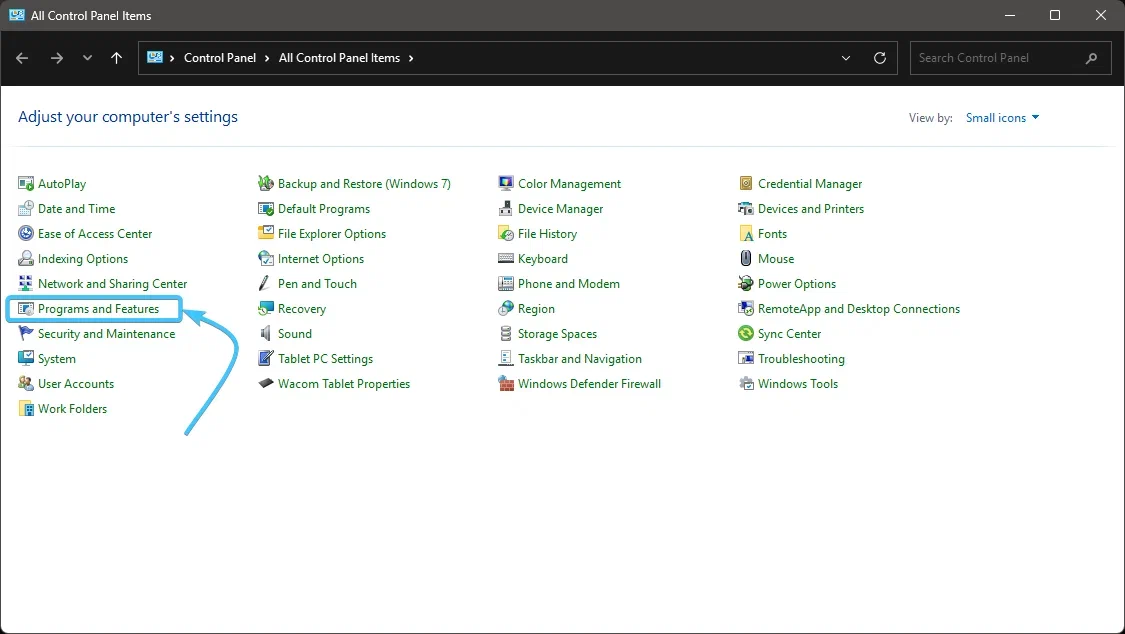Click the Windows Defender Firewall brick icon
Viewport: 1125px width, 634px height.
(x=506, y=384)
